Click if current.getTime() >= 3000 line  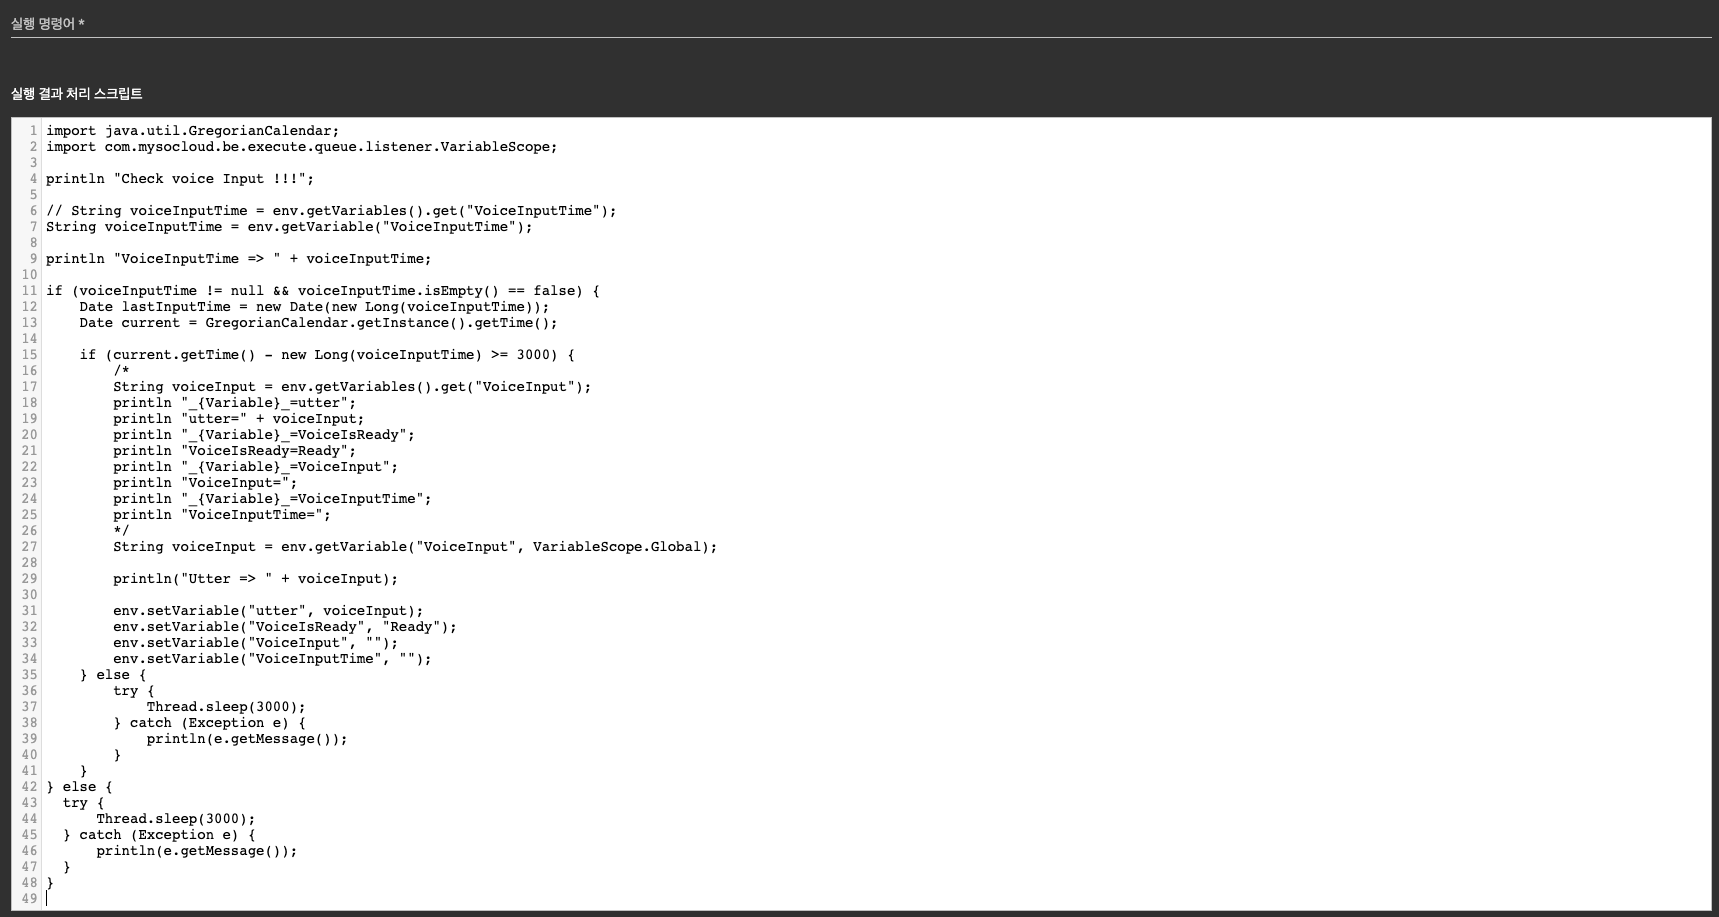click(327, 355)
